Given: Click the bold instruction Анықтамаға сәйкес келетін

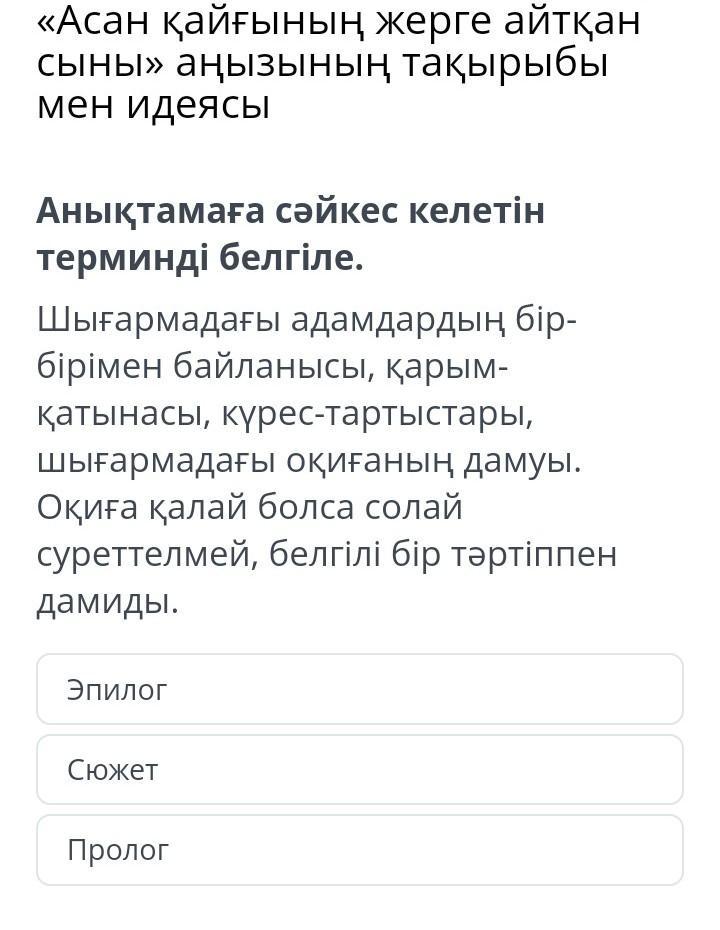Looking at the screenshot, I should (291, 211).
